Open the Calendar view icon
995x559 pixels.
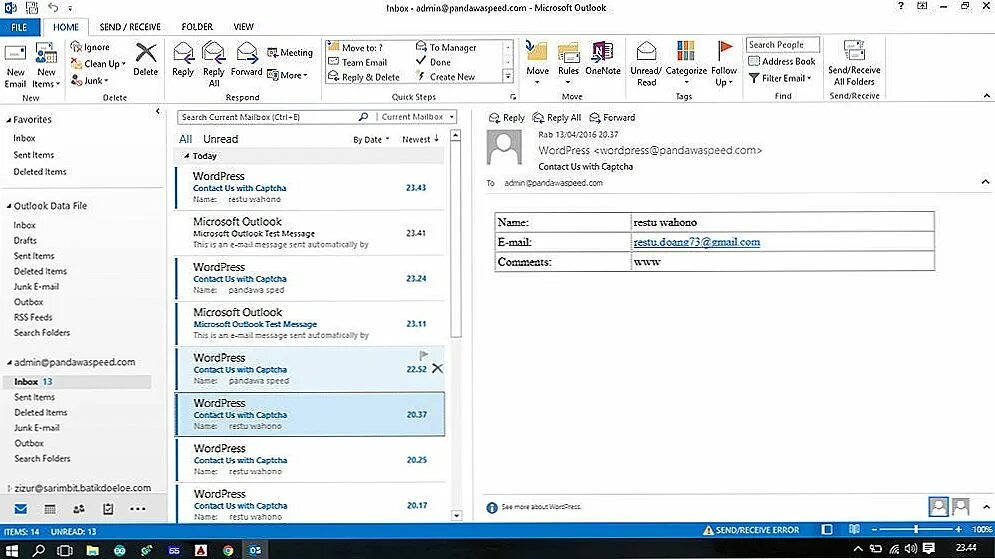click(x=49, y=509)
